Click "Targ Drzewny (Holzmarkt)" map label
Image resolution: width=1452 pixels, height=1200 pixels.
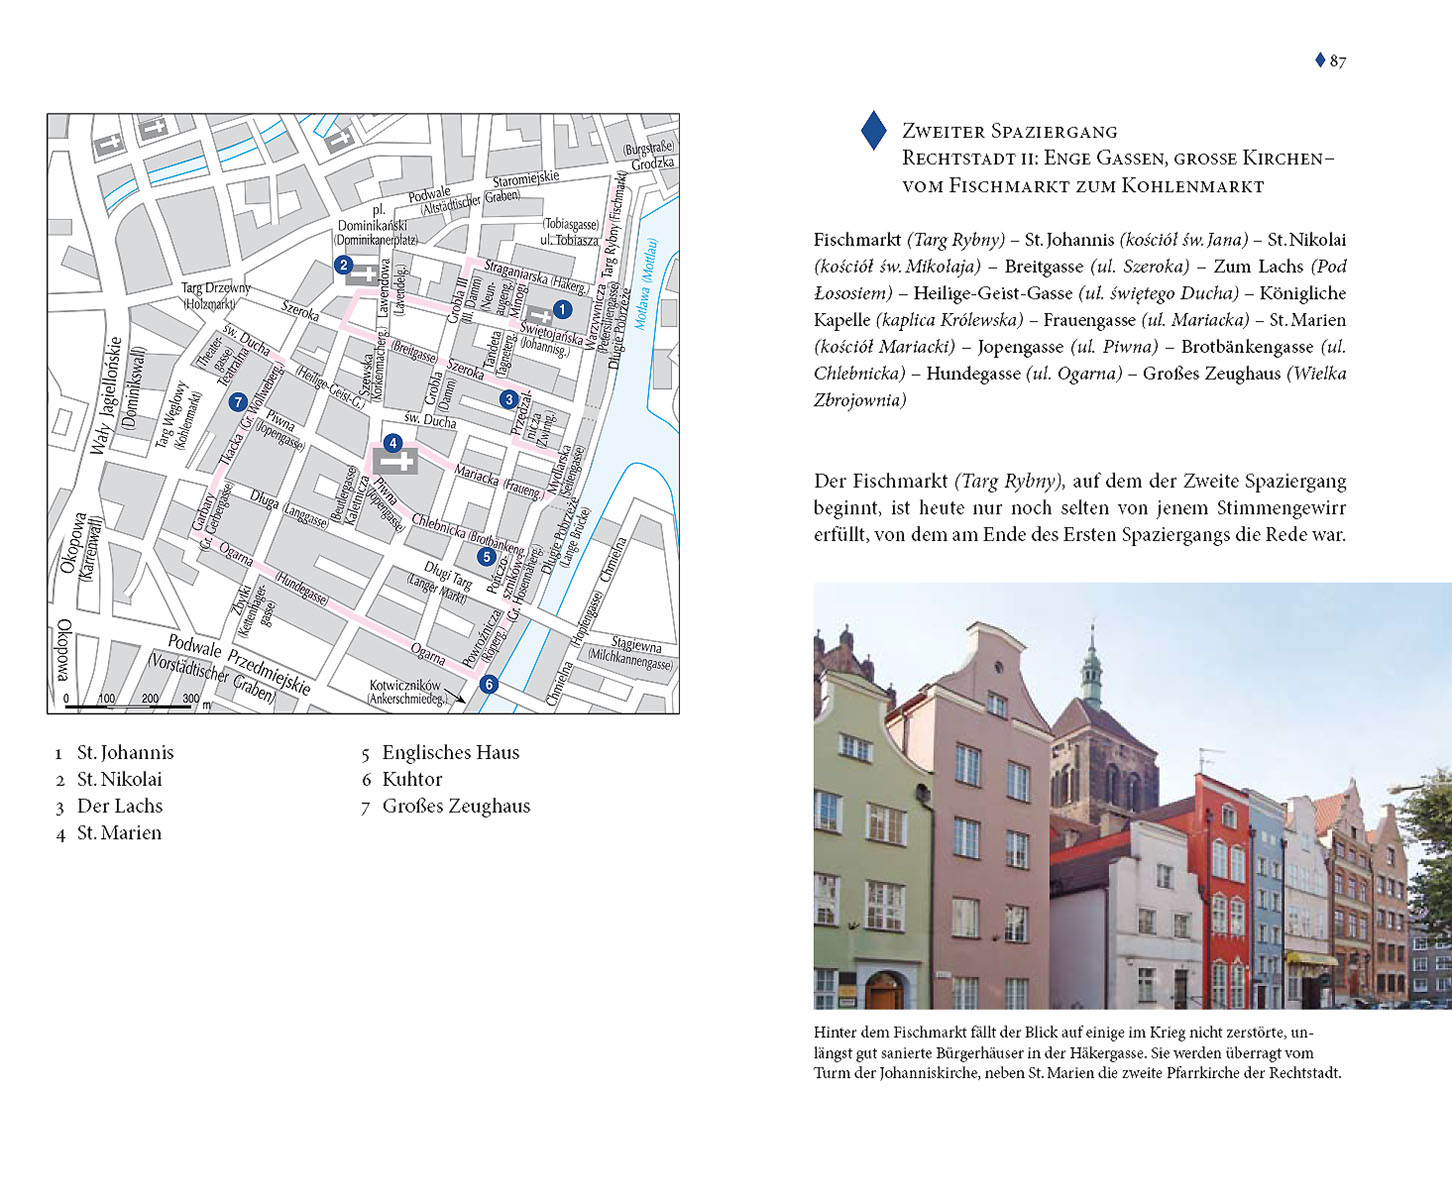[x=216, y=295]
